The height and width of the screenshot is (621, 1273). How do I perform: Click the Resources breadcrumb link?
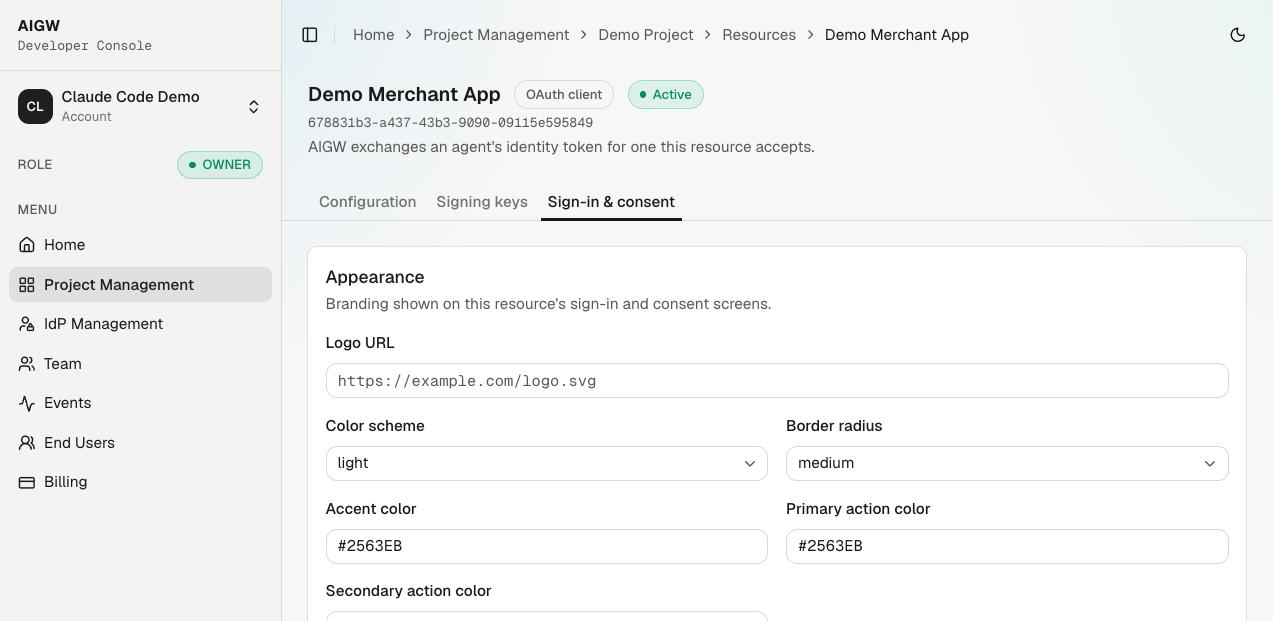click(x=759, y=35)
